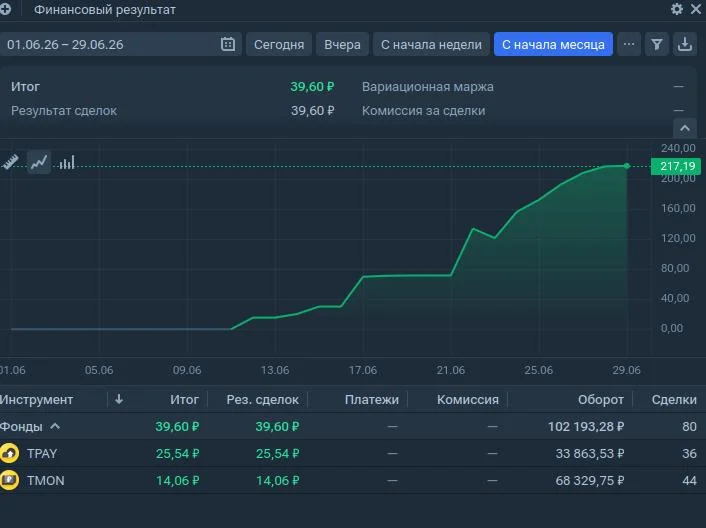The height and width of the screenshot is (528, 706).
Task: Click the TMON fund icon
Action: [x=9, y=480]
